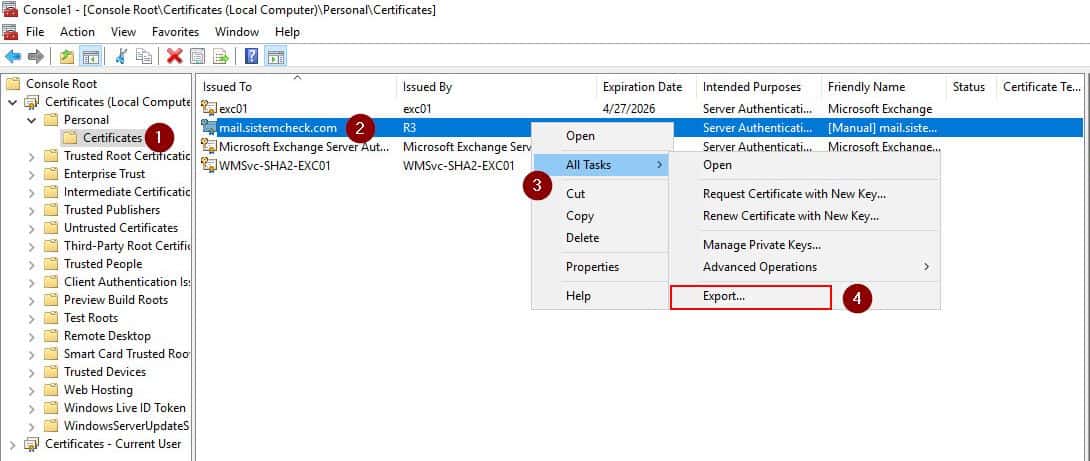The width and height of the screenshot is (1090, 461).
Task: Expand the Intermediate Certification node
Action: coord(31,192)
